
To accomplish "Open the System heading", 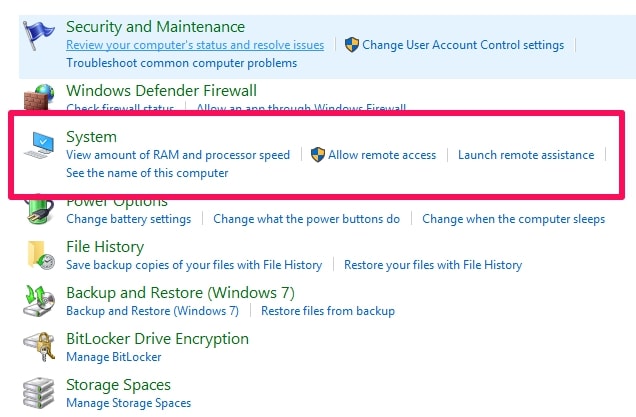I will click(x=91, y=137).
